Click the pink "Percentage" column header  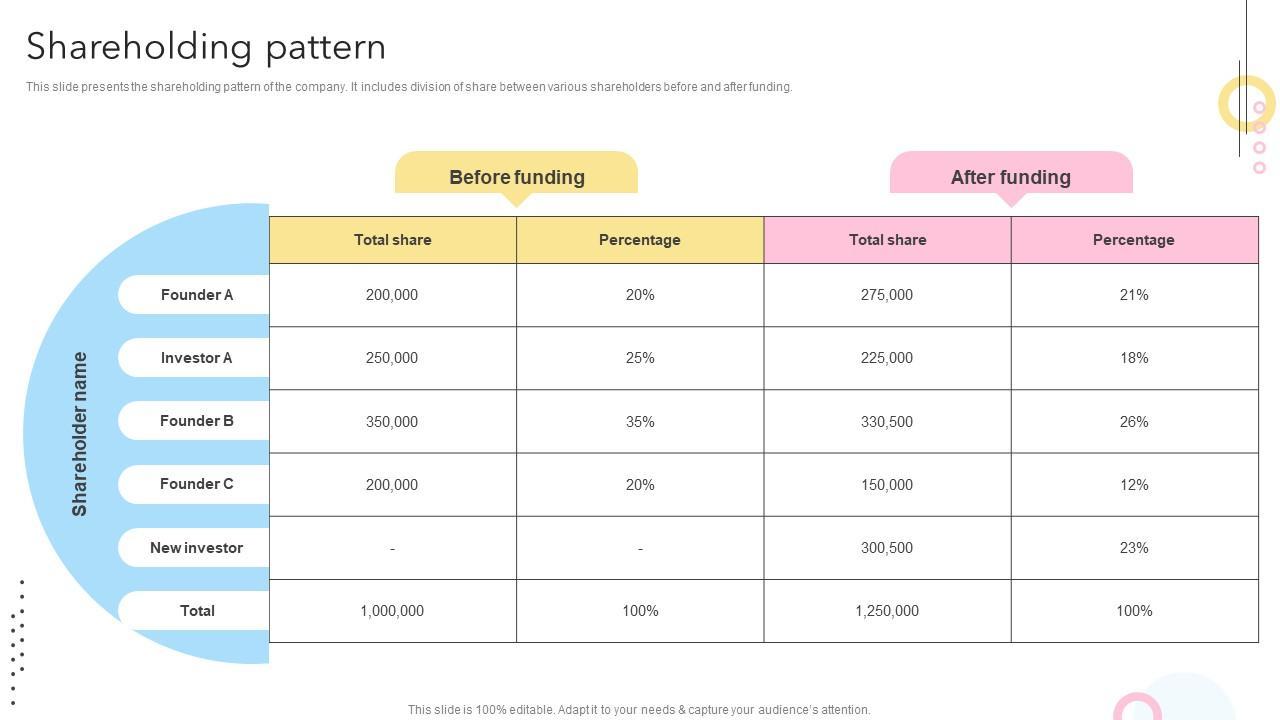(x=1133, y=240)
